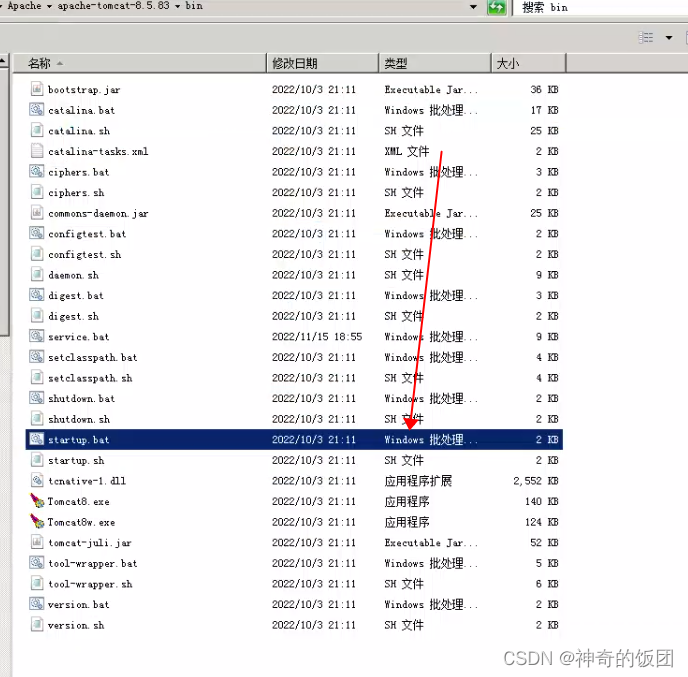
Task: Click the commons-daemon.jar file icon
Action: [37, 213]
